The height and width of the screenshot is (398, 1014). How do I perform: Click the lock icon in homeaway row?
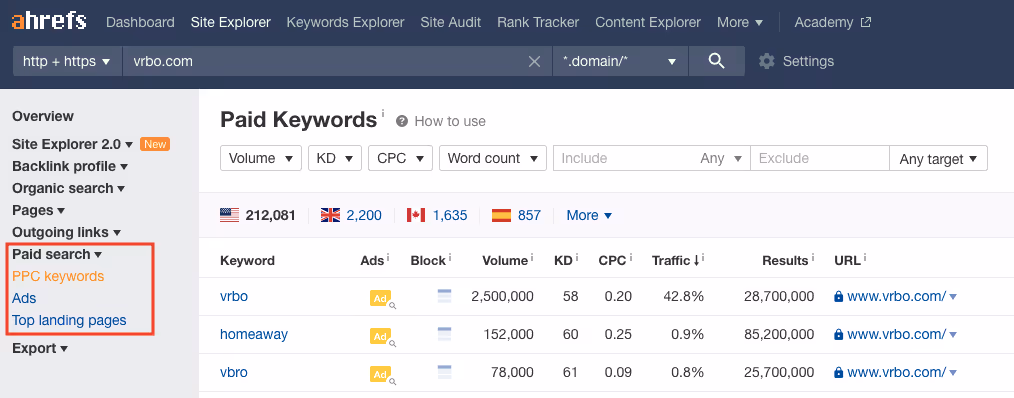coord(839,335)
